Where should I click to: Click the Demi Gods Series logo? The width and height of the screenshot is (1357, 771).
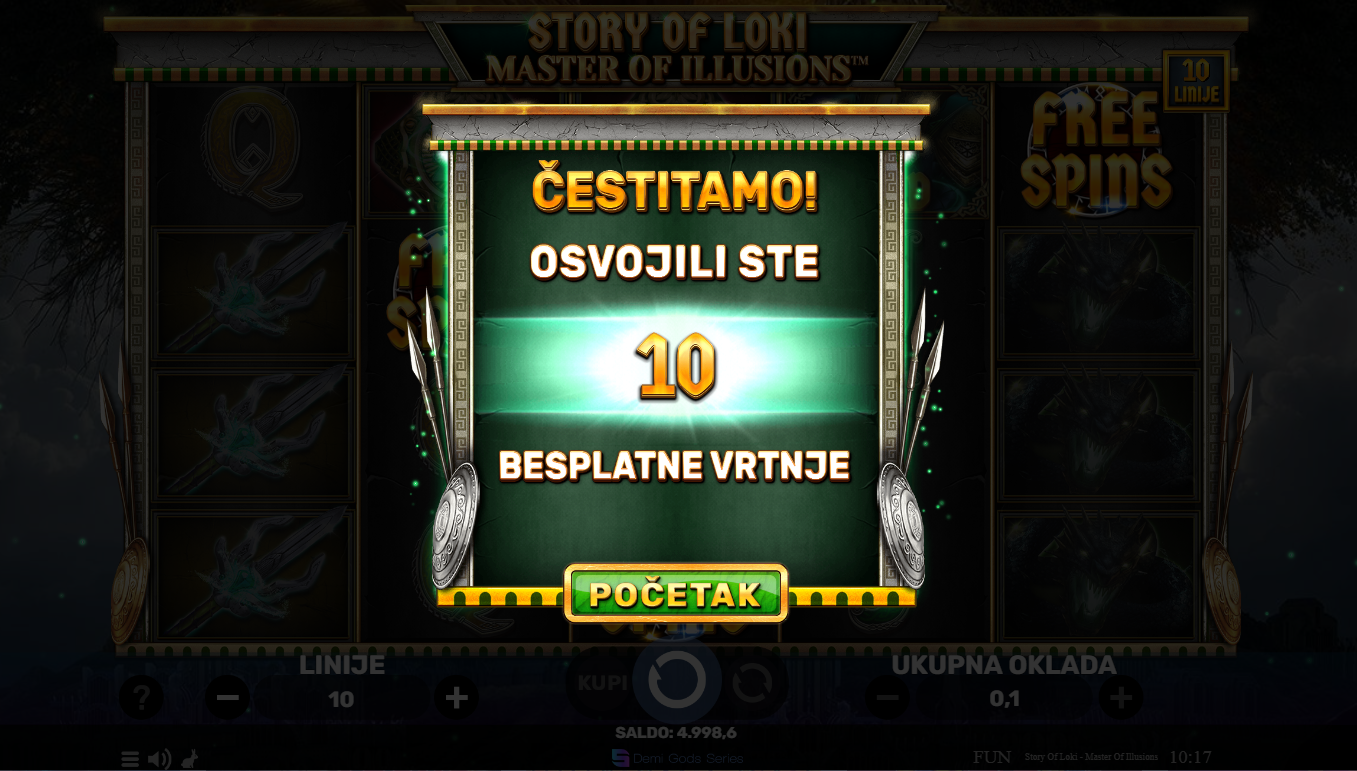coord(677,758)
